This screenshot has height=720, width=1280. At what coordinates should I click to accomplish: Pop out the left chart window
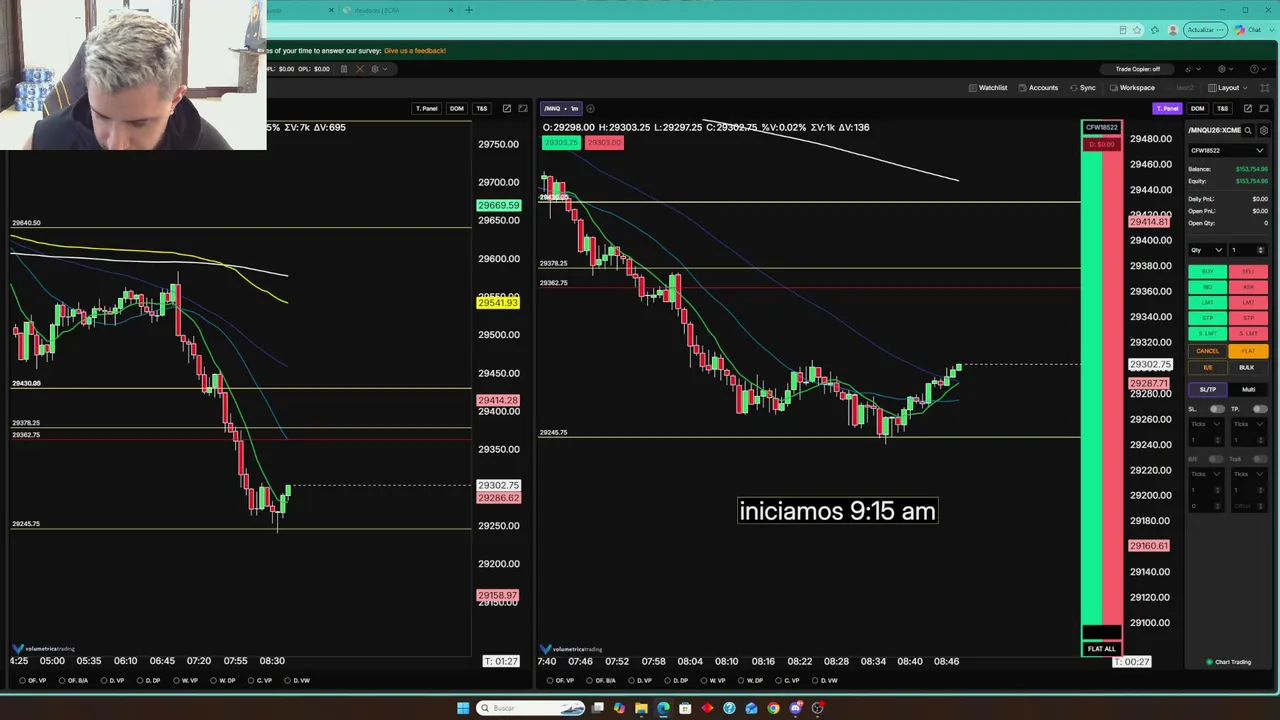[x=507, y=108]
